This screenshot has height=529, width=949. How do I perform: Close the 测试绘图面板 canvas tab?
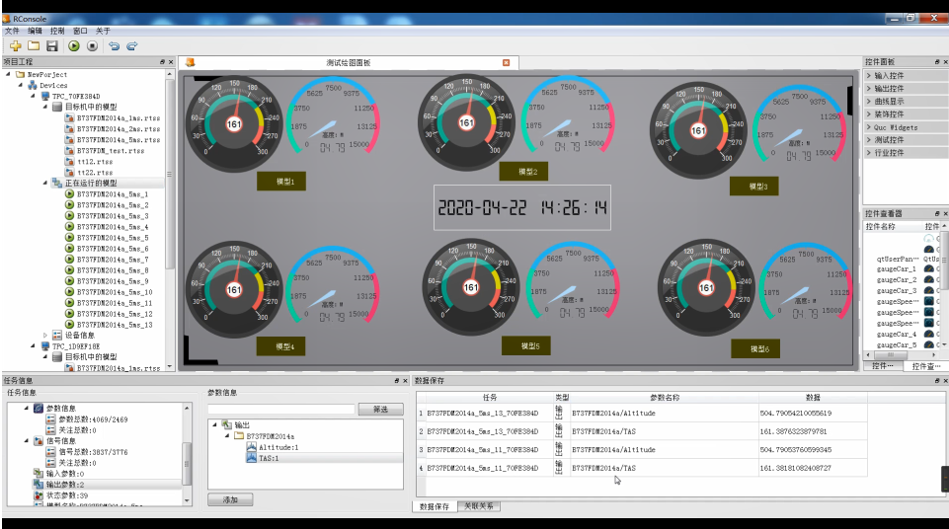click(505, 62)
